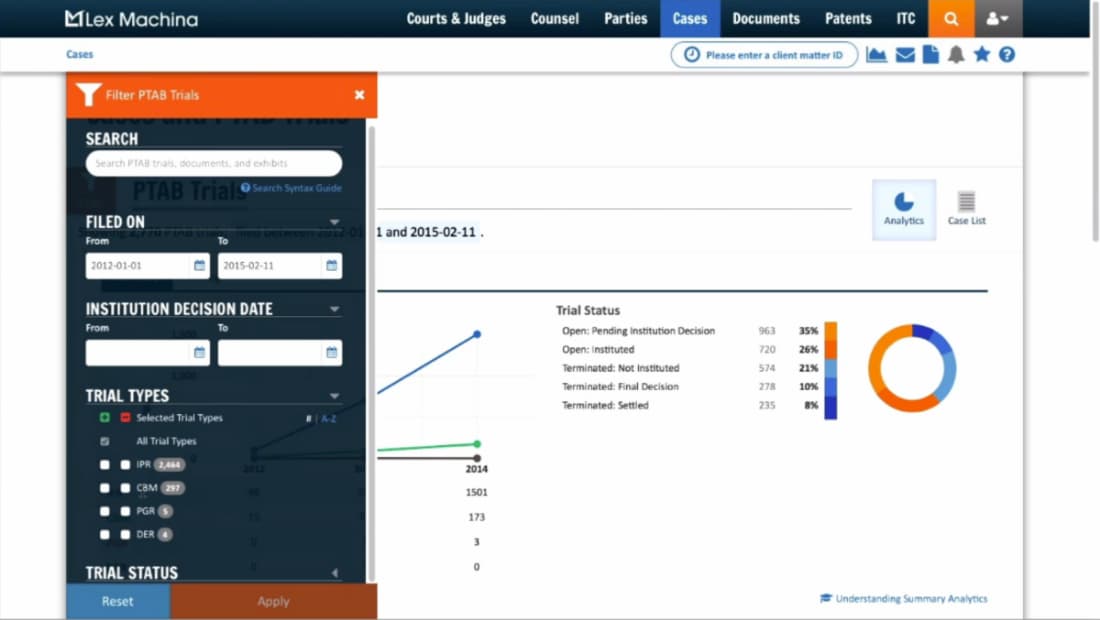This screenshot has width=1100, height=620.
Task: Focus the PTAB trials search field
Action: [x=213, y=163]
